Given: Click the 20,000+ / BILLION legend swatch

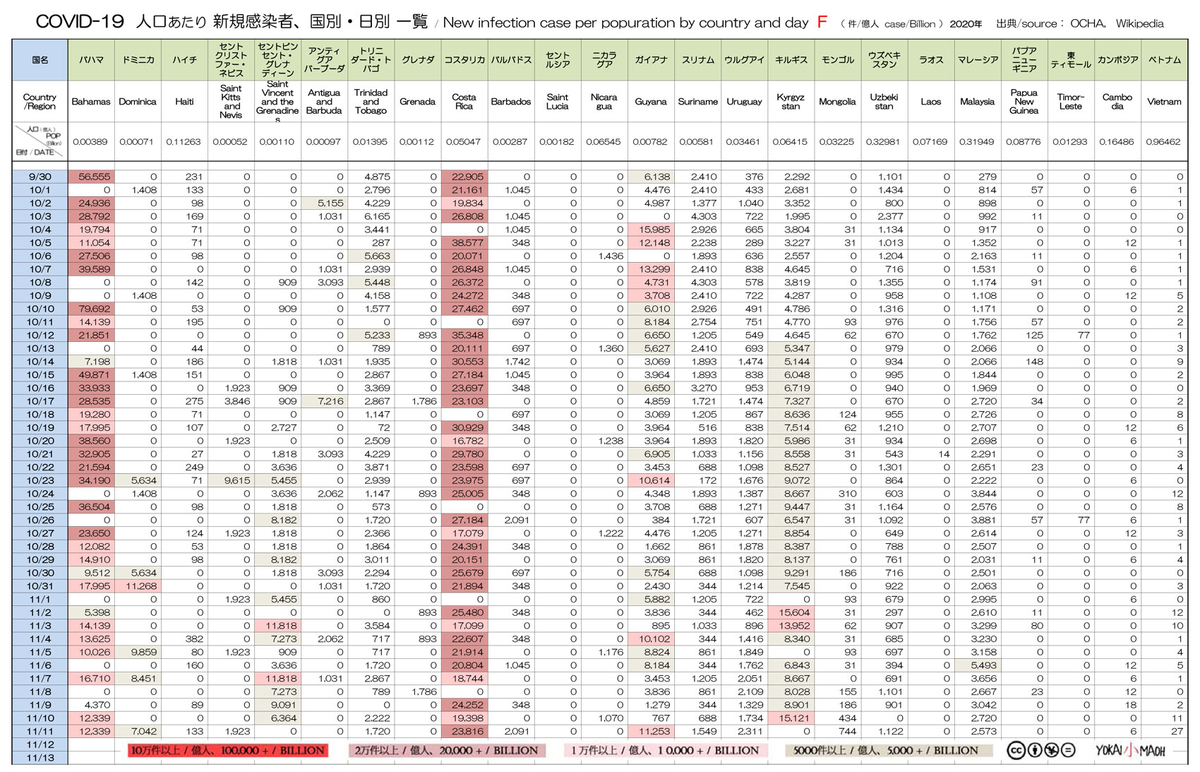Looking at the screenshot, I should tap(445, 749).
